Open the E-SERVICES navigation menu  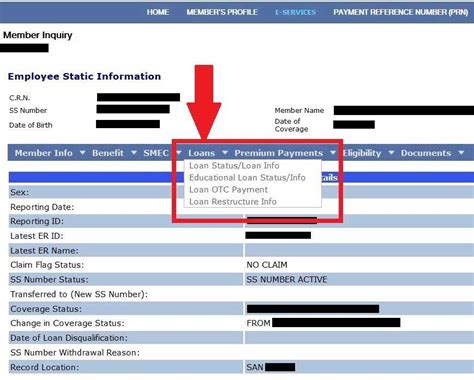(x=295, y=12)
